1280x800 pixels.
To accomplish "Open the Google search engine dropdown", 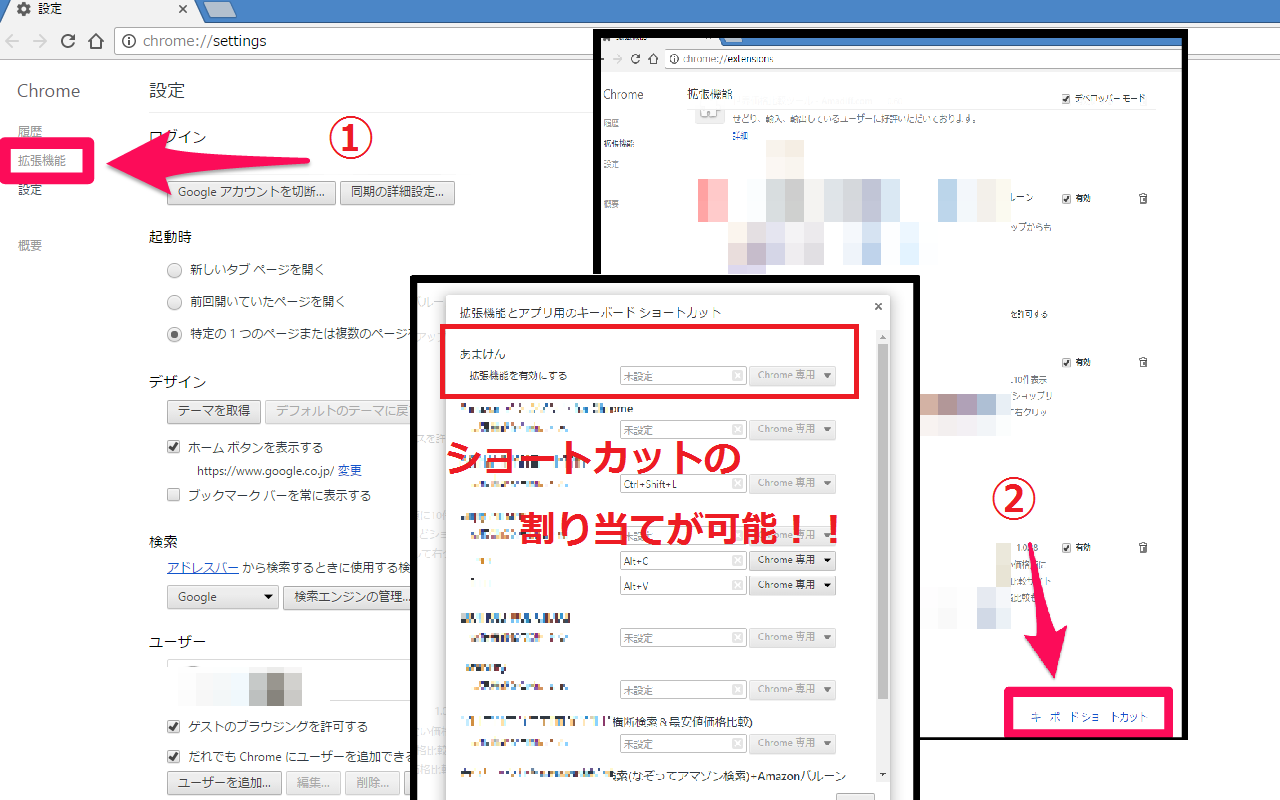I will pyautogui.click(x=222, y=597).
